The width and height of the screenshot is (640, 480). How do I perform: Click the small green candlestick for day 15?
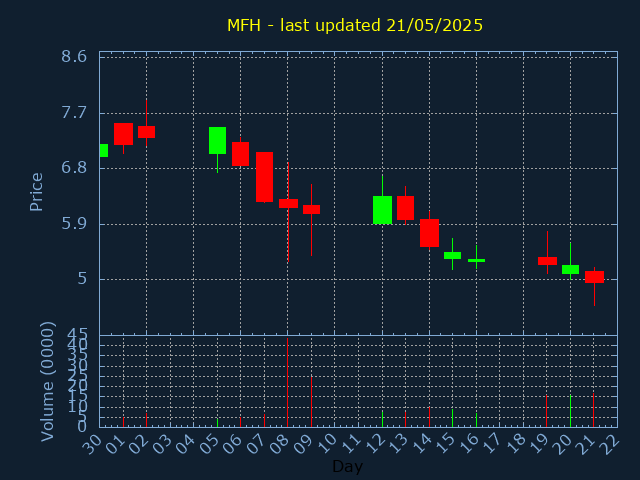452,256
